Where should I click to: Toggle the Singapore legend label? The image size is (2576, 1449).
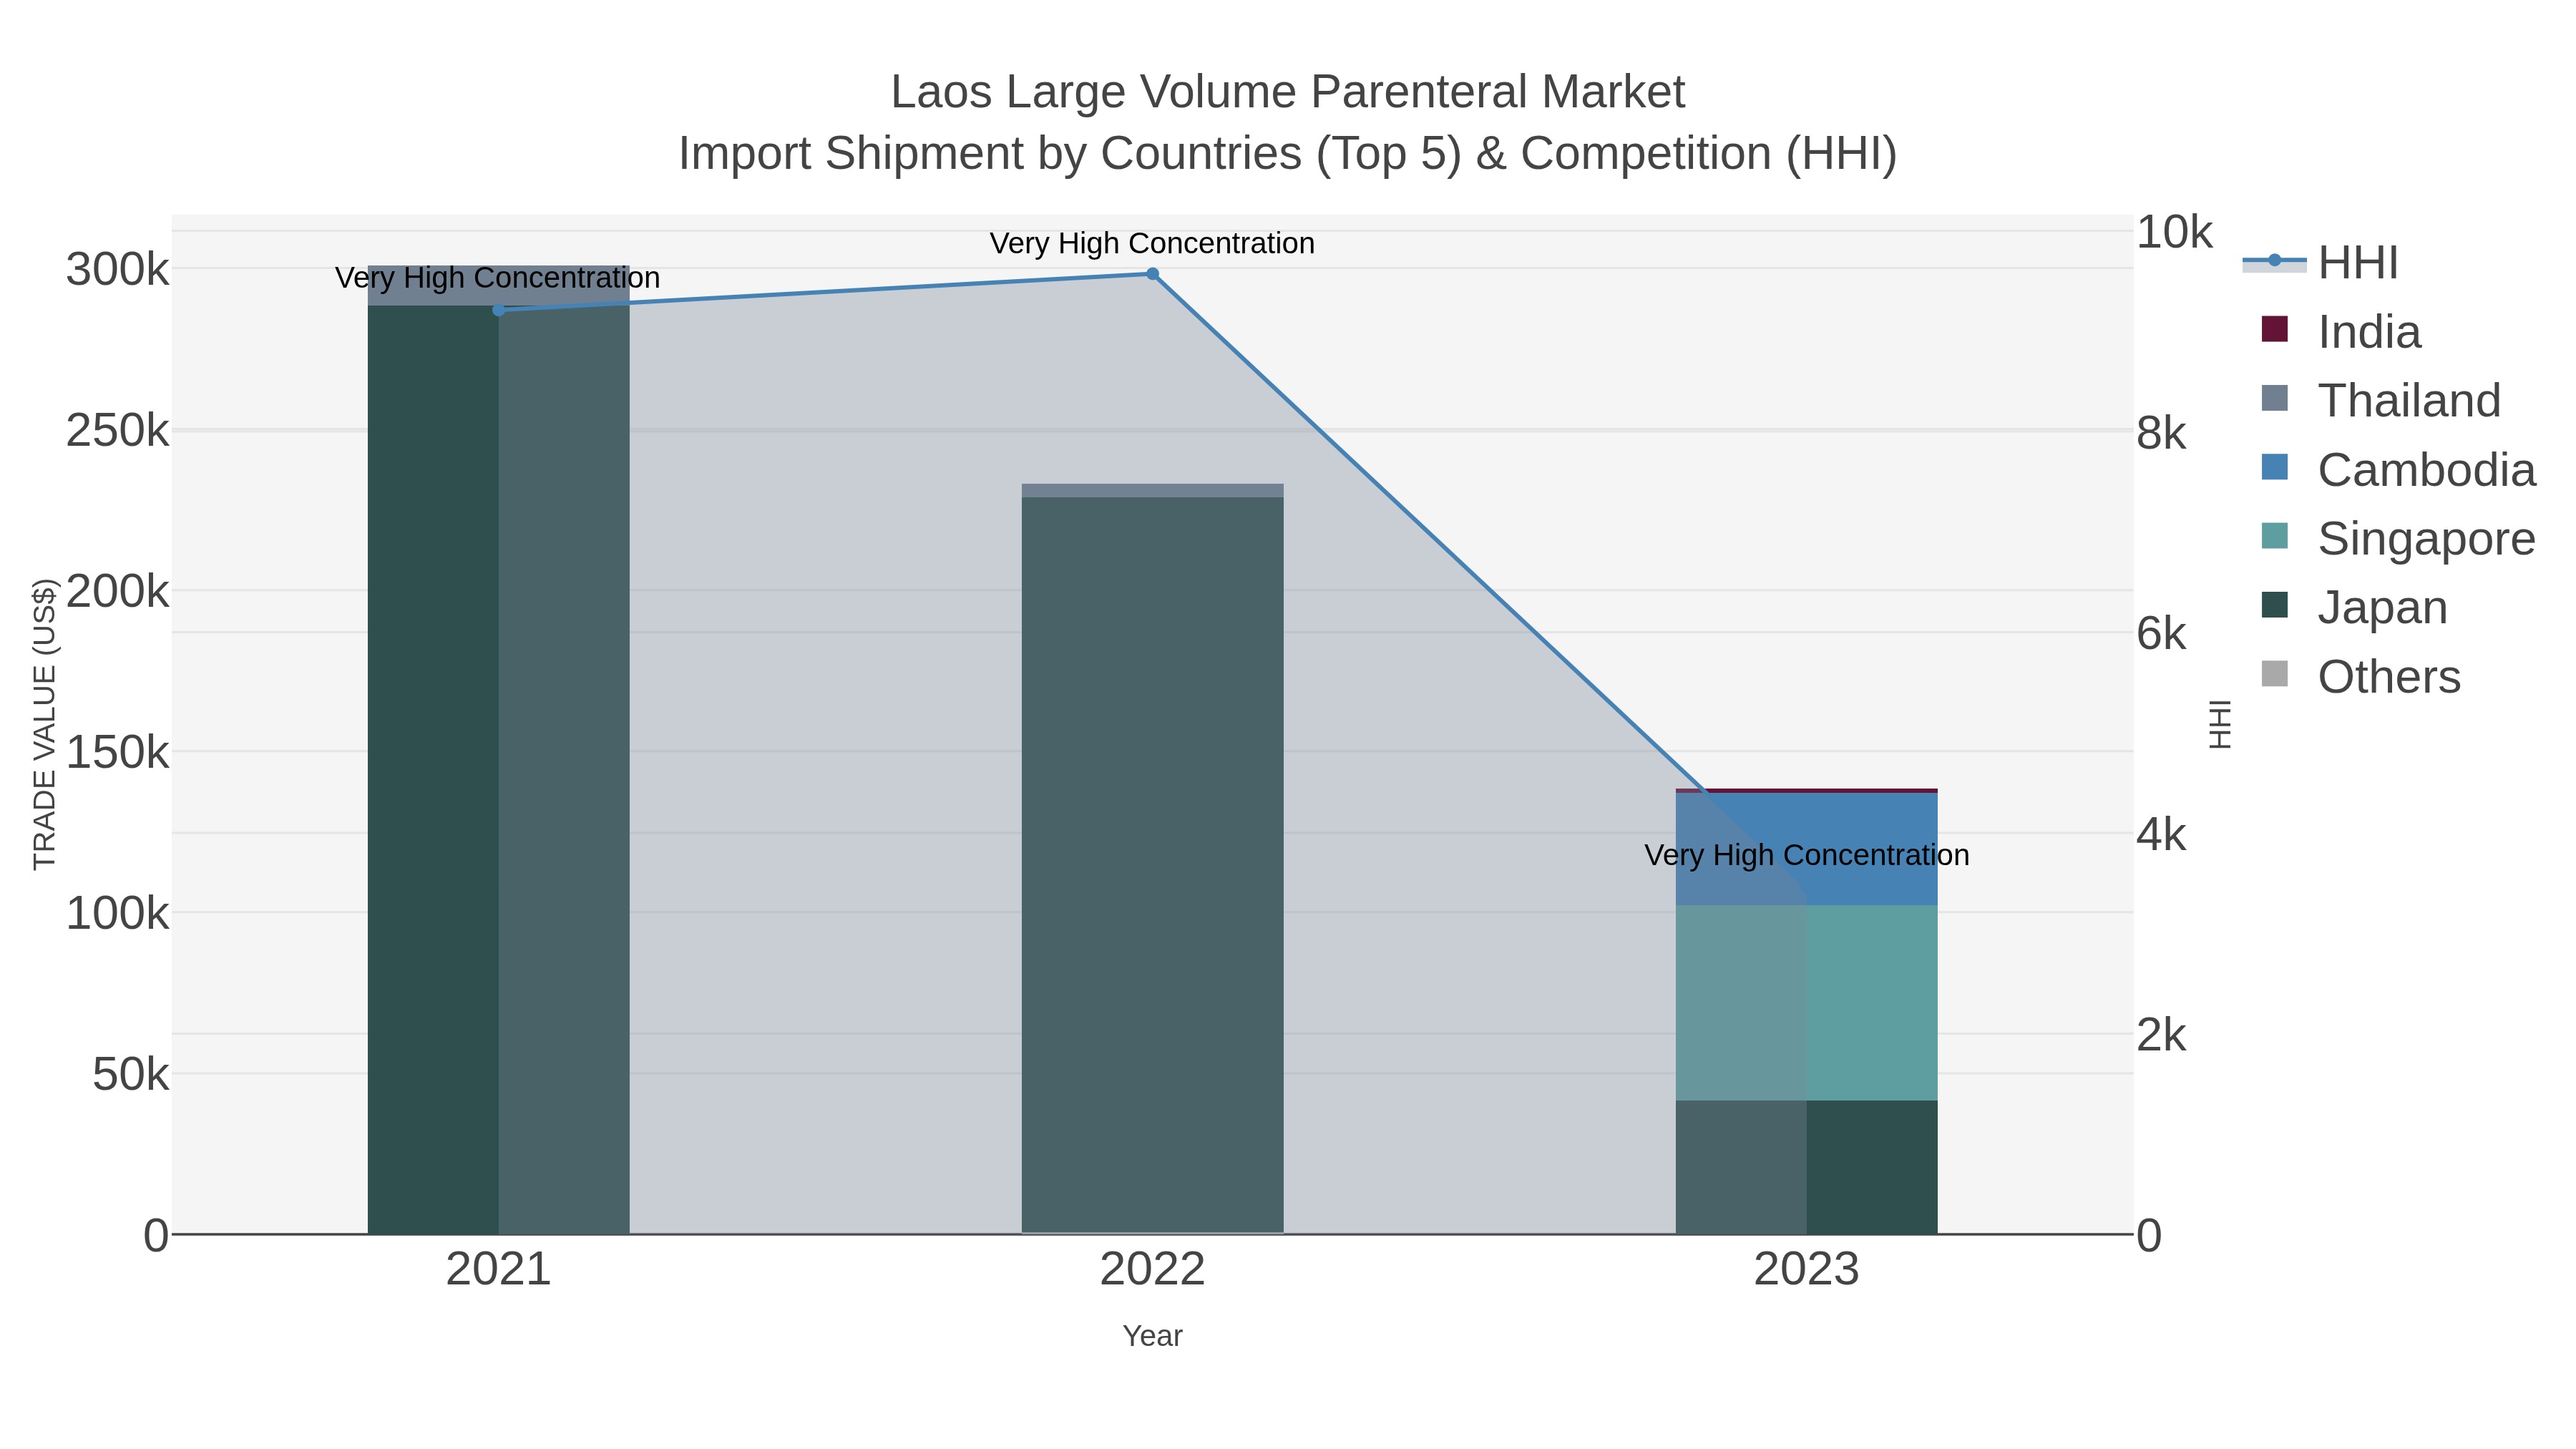(x=2427, y=539)
